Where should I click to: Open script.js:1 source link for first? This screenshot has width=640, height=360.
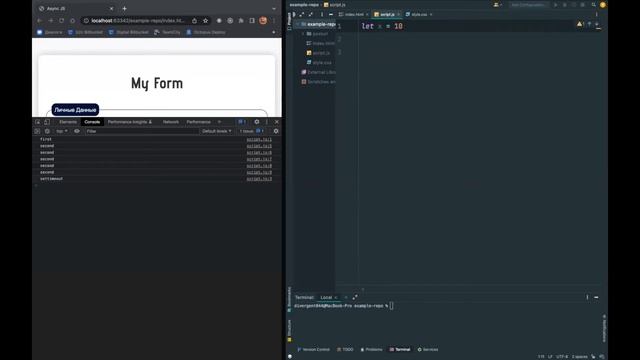[259, 139]
